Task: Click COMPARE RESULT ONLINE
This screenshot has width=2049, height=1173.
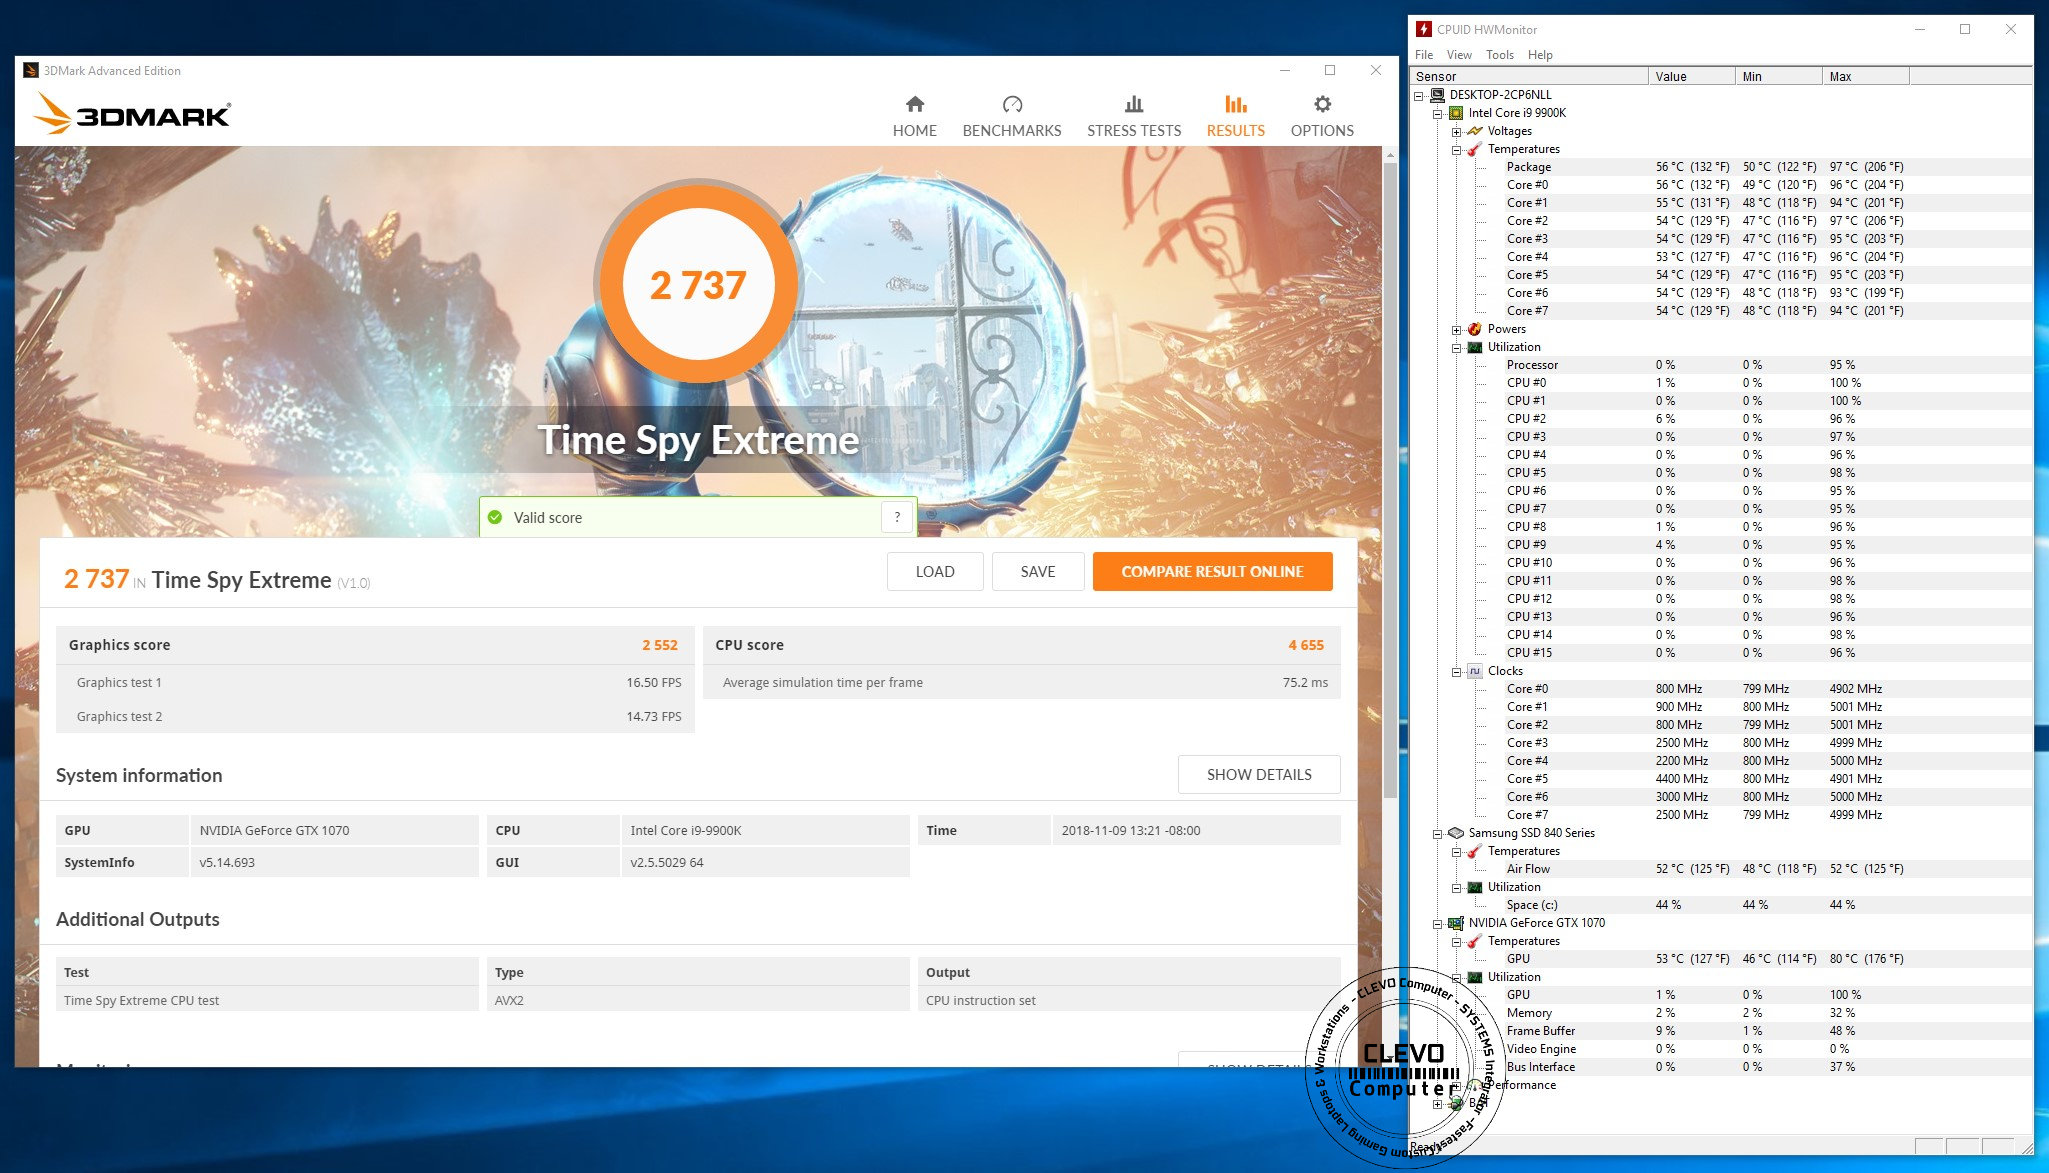Action: click(1212, 572)
